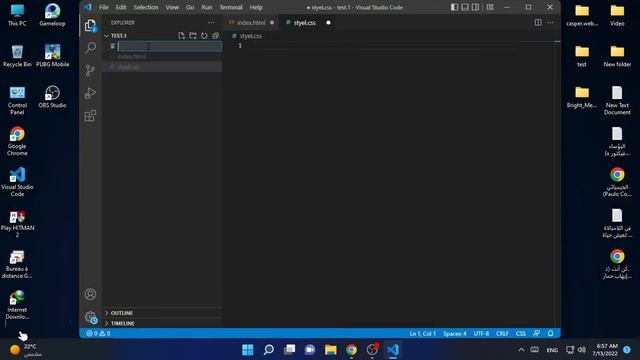The height and width of the screenshot is (360, 640).
Task: Open the Search view in activity bar
Action: (90, 48)
